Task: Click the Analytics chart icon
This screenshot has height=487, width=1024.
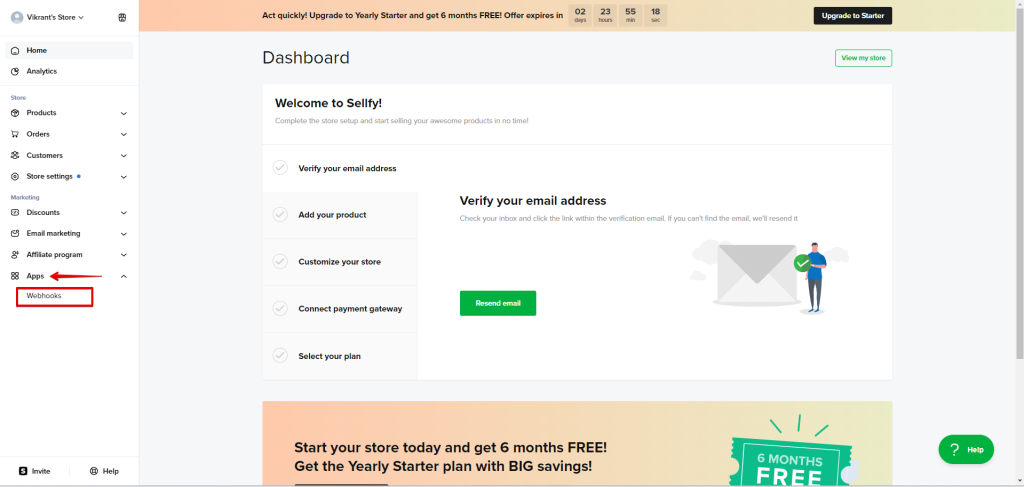Action: coord(15,71)
